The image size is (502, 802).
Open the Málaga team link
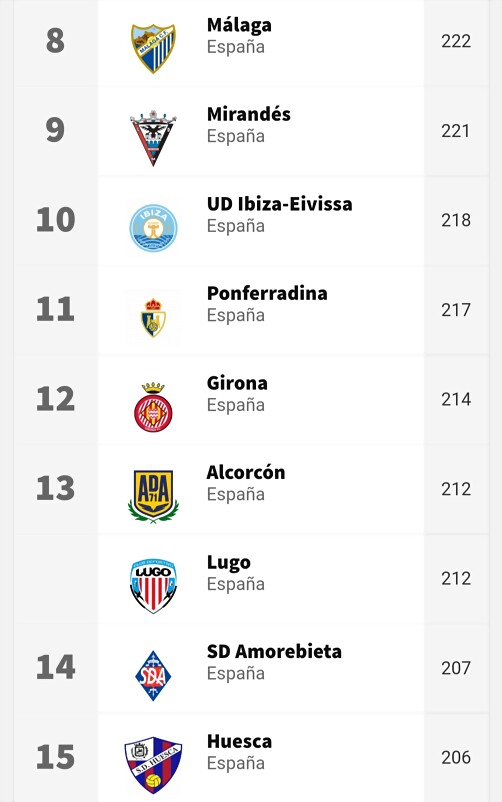point(239,25)
